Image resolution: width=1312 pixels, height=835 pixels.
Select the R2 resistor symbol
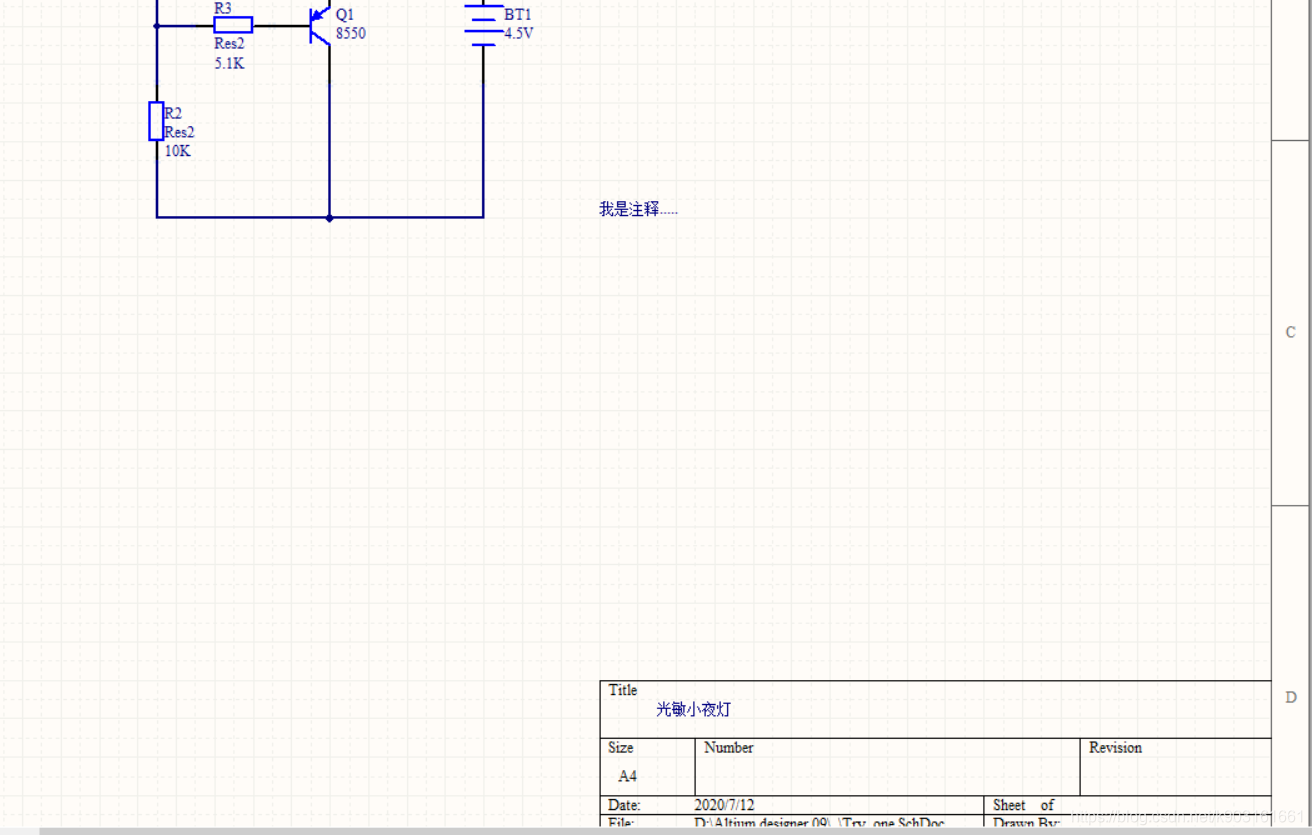coord(156,121)
